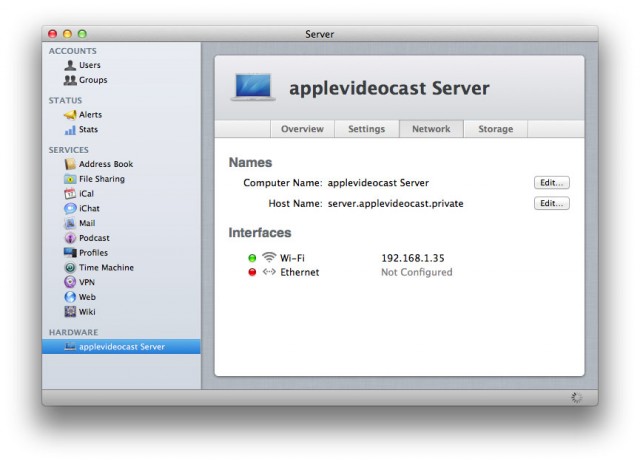This screenshot has width=640, height=464.
Task: Select applevideocast Server under Hardware
Action: pos(121,346)
